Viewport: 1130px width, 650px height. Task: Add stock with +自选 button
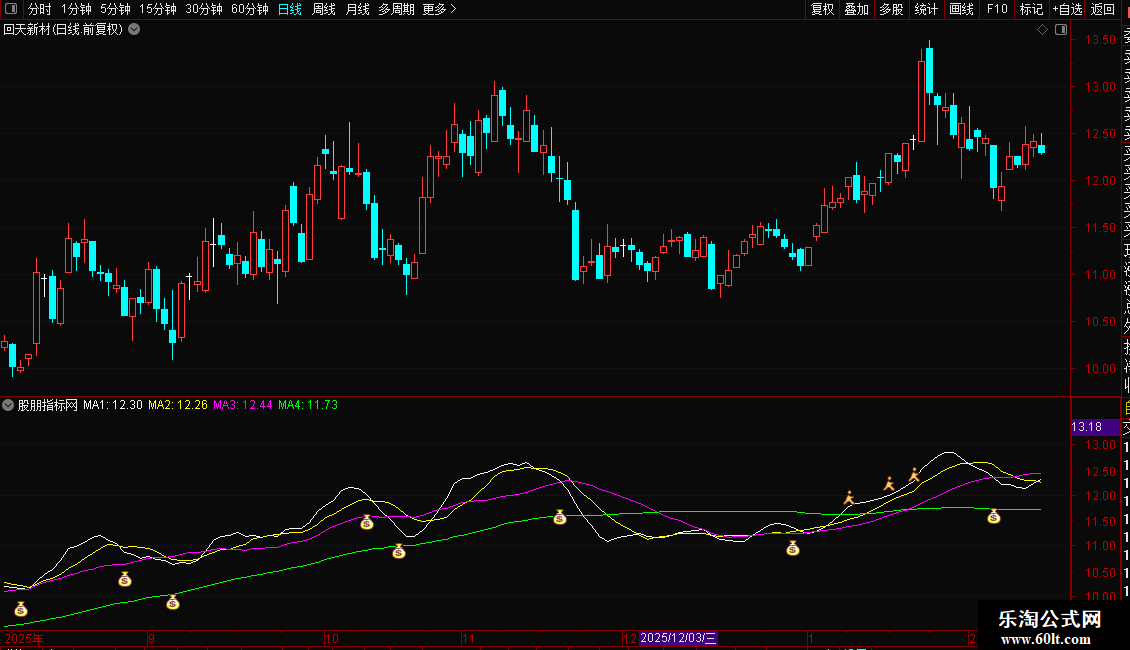[1067, 9]
